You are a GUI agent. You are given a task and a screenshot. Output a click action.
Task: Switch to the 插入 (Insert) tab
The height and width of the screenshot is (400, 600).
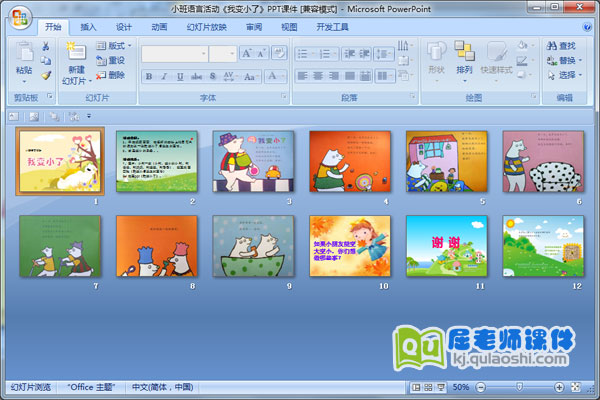point(89,27)
